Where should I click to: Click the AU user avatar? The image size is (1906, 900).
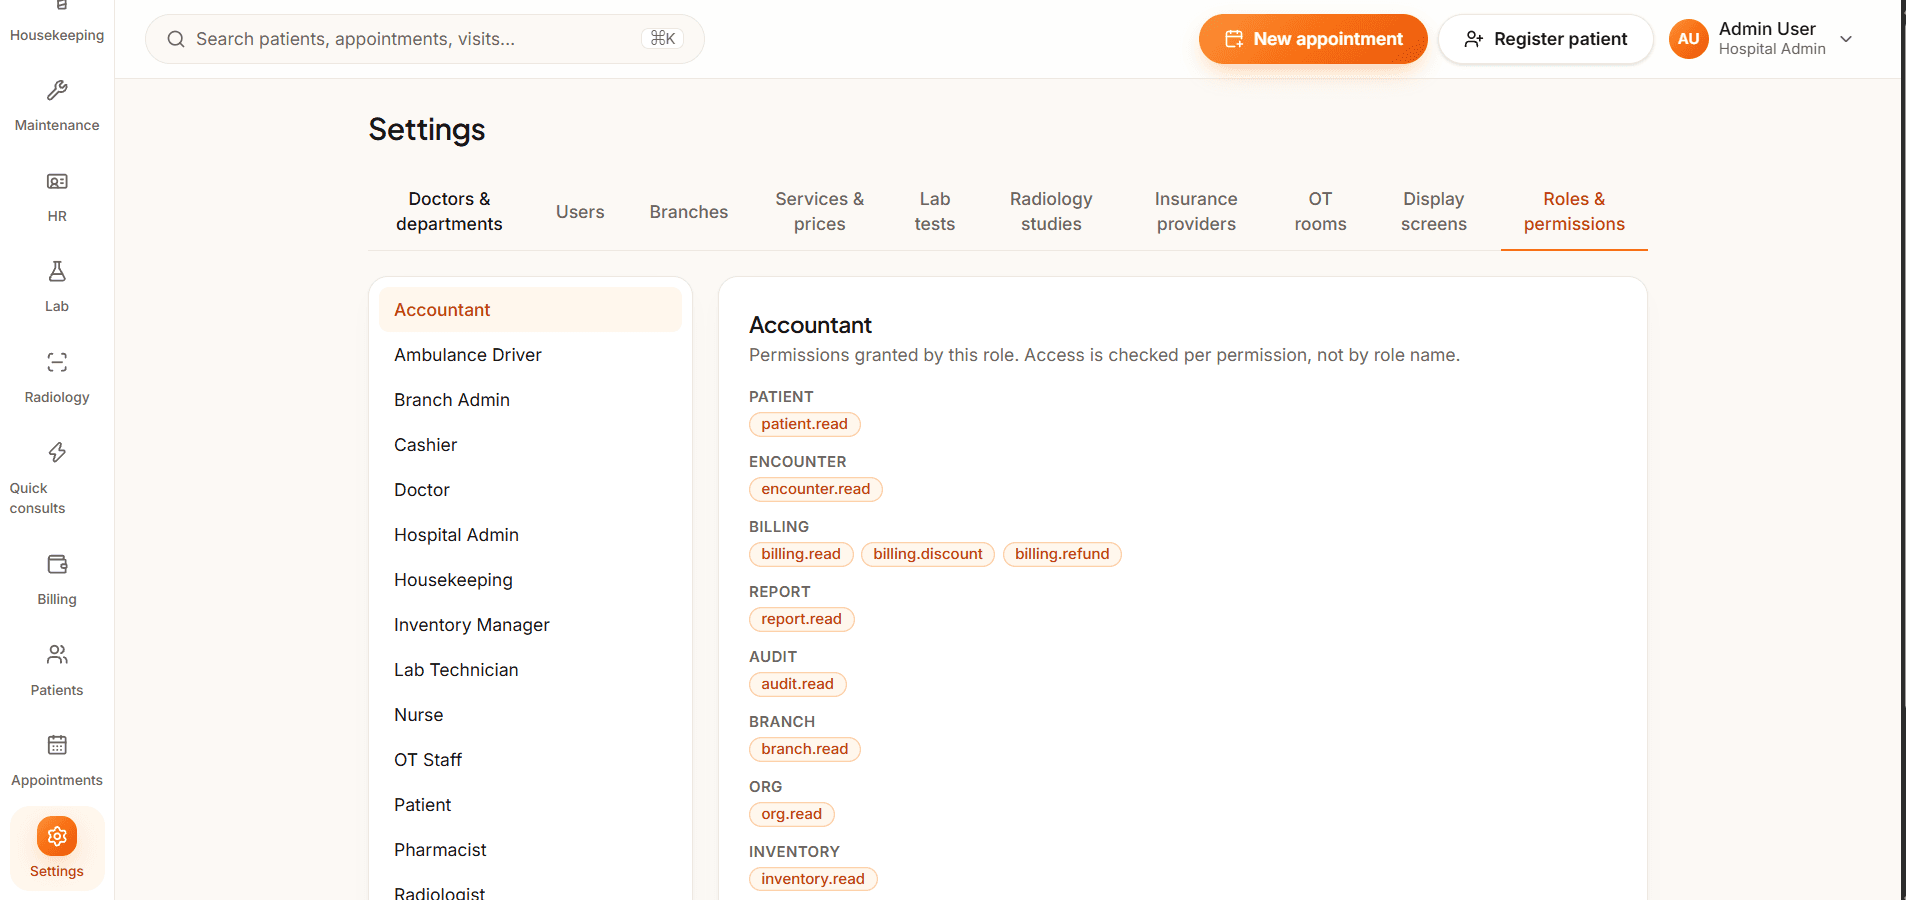1689,39
